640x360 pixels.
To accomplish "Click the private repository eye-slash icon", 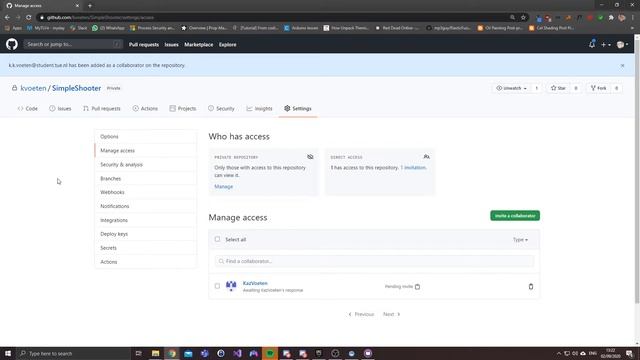I will [x=310, y=157].
